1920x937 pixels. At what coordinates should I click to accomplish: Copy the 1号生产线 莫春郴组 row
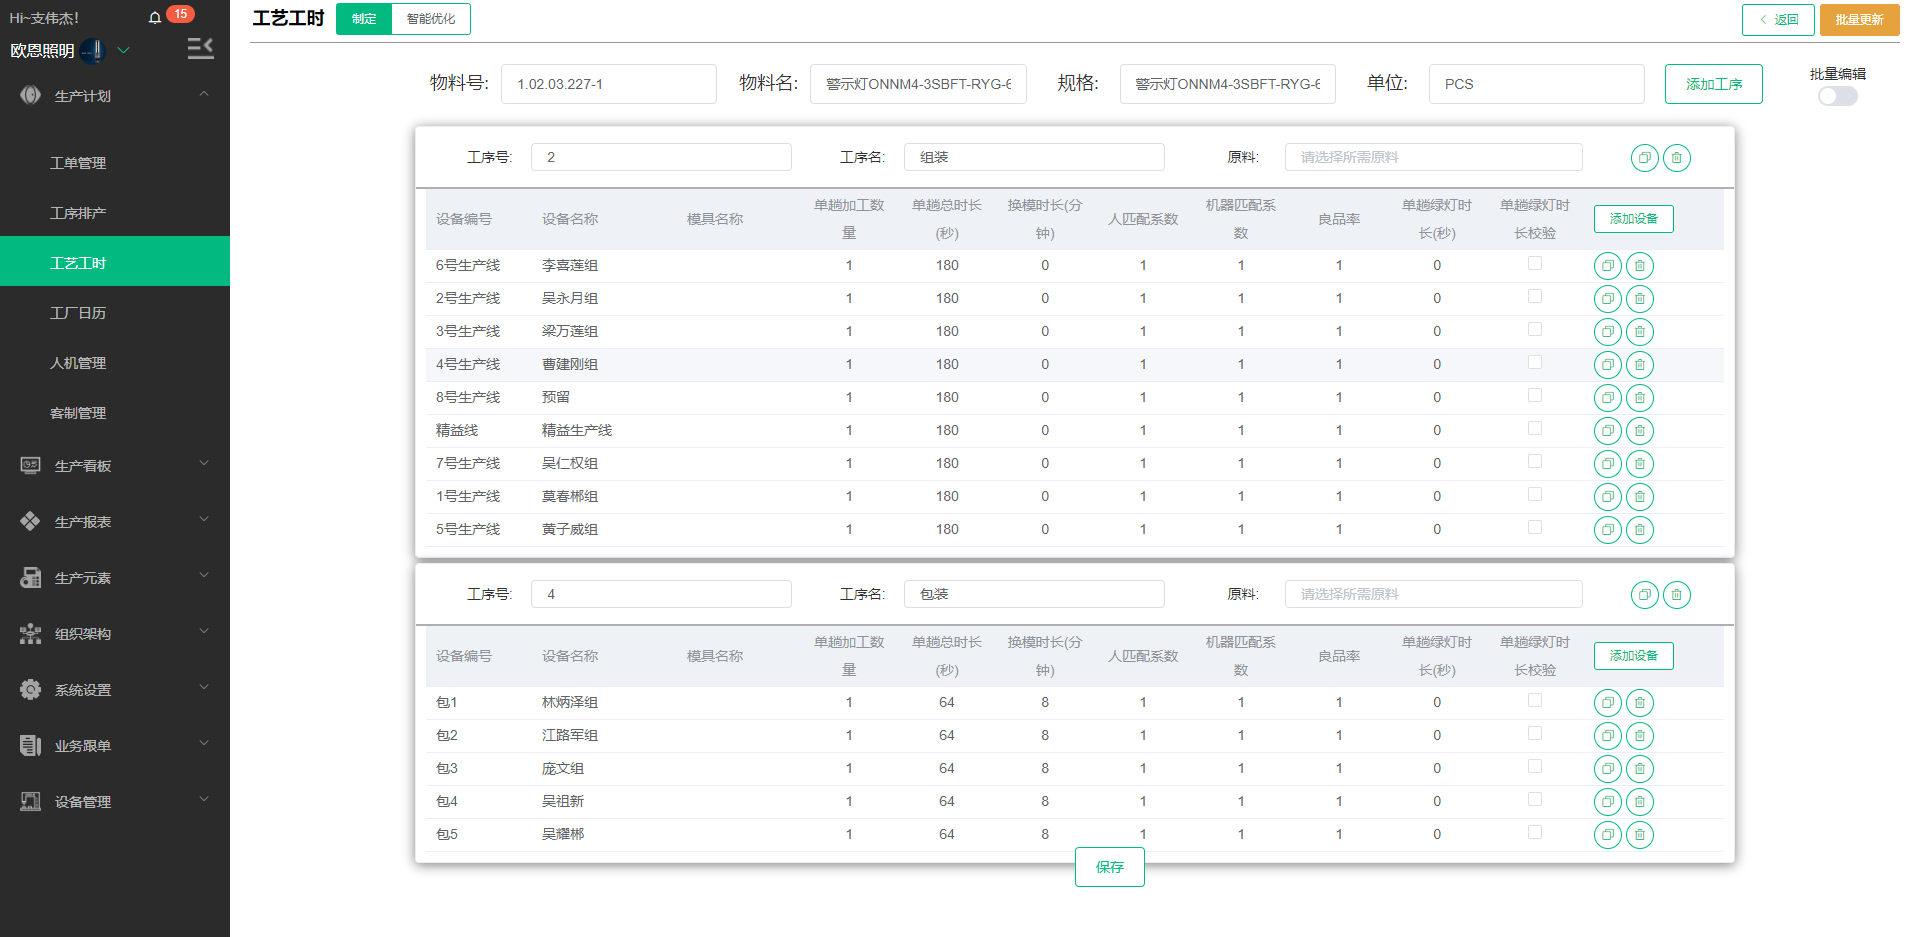pyautogui.click(x=1608, y=497)
